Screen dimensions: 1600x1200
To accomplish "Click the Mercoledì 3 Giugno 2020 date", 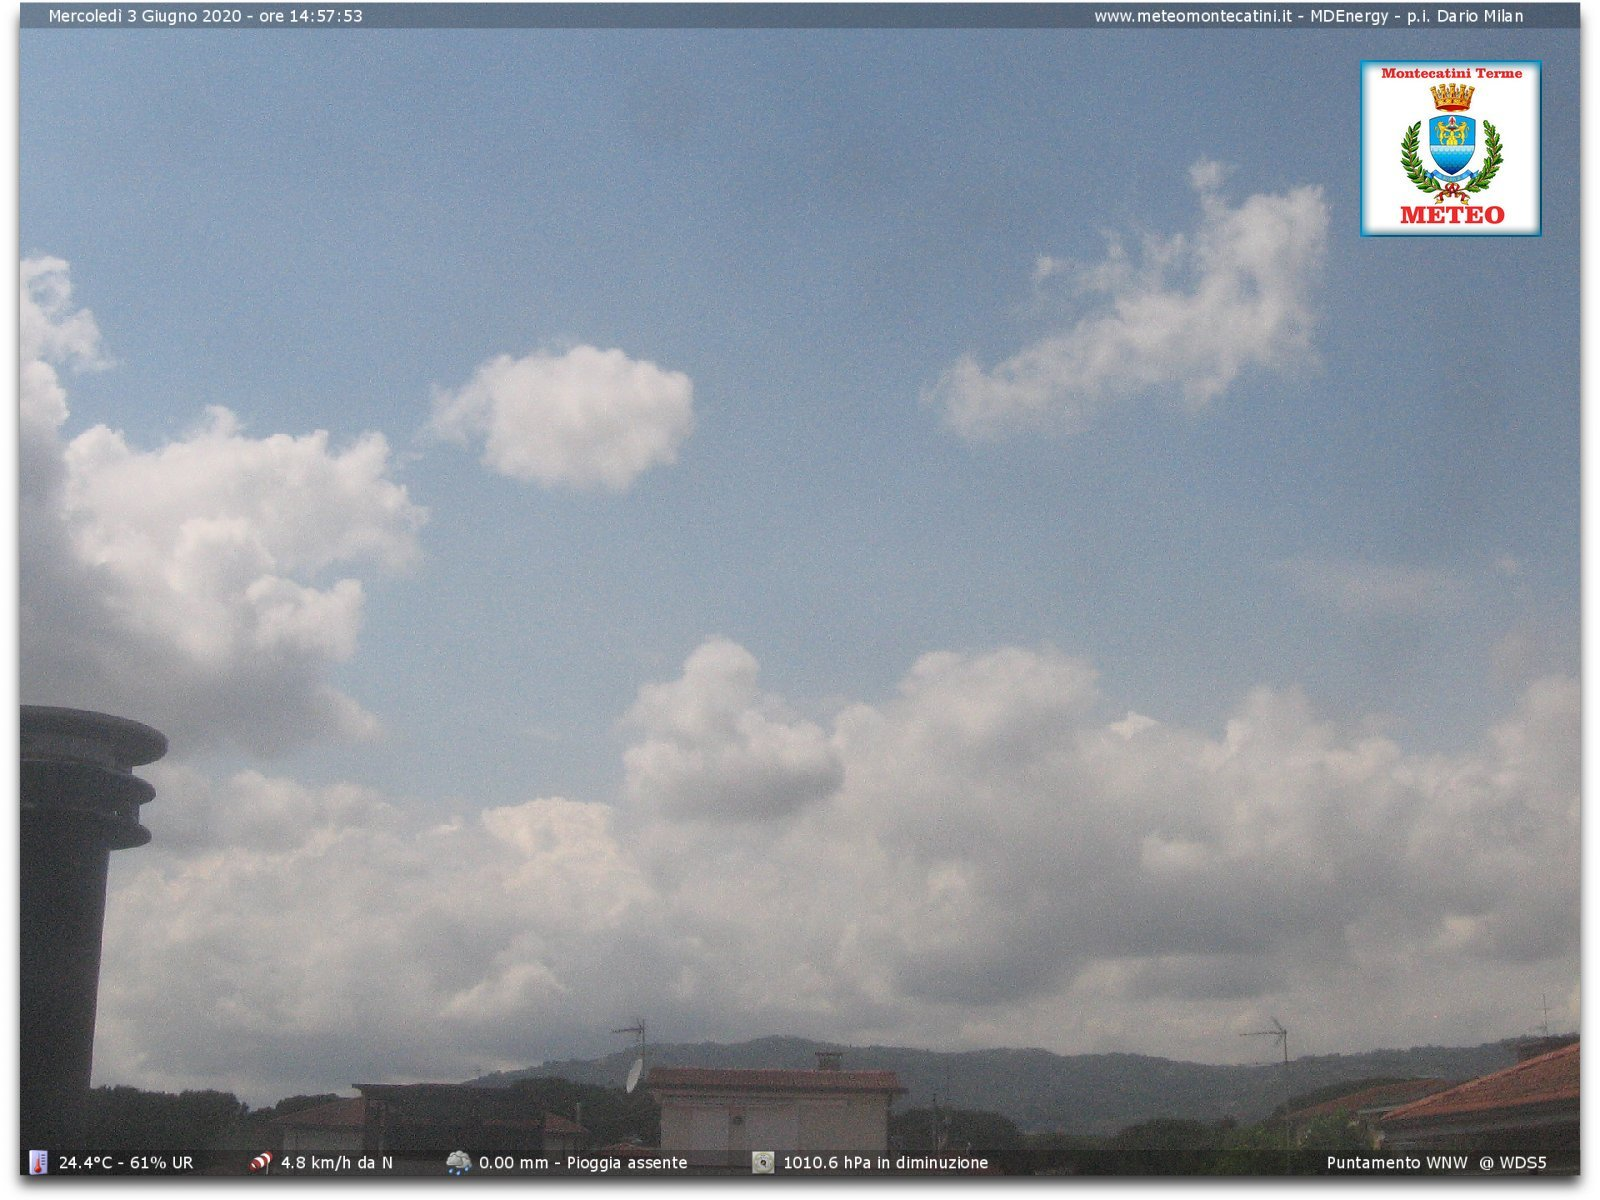I will (145, 16).
